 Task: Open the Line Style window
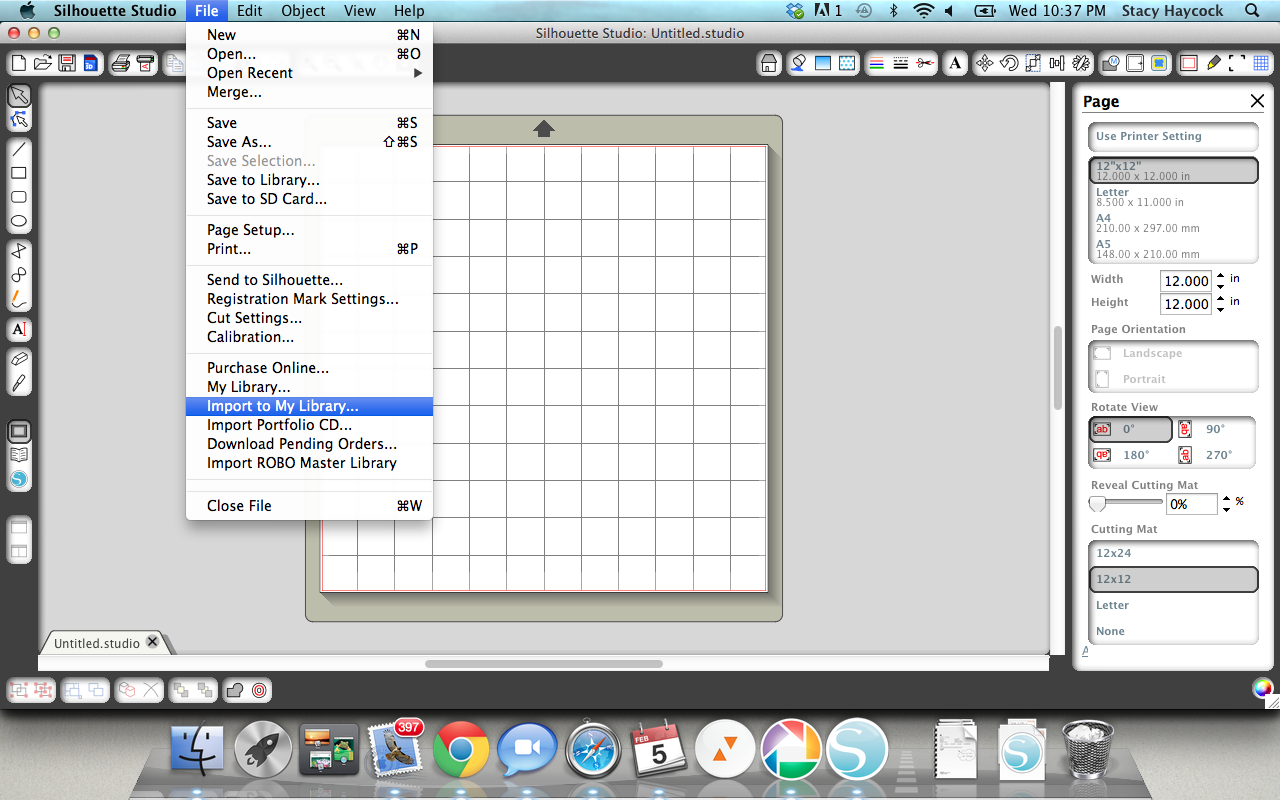(x=901, y=63)
